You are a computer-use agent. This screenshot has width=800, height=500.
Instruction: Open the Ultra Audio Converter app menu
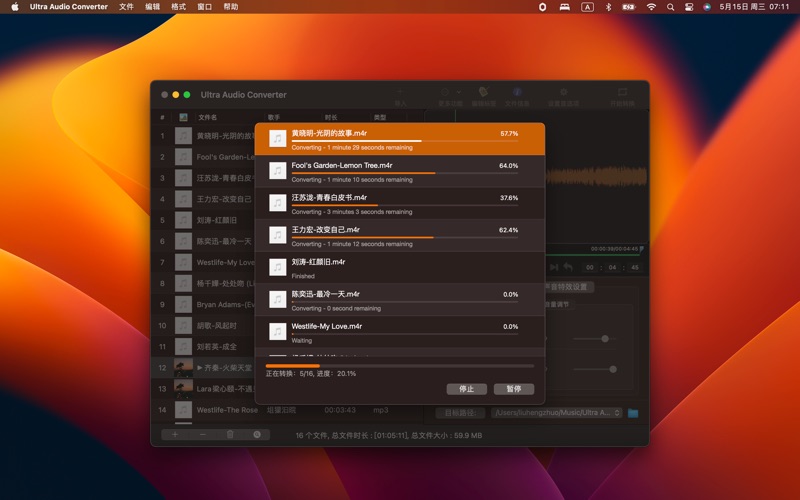pos(69,7)
